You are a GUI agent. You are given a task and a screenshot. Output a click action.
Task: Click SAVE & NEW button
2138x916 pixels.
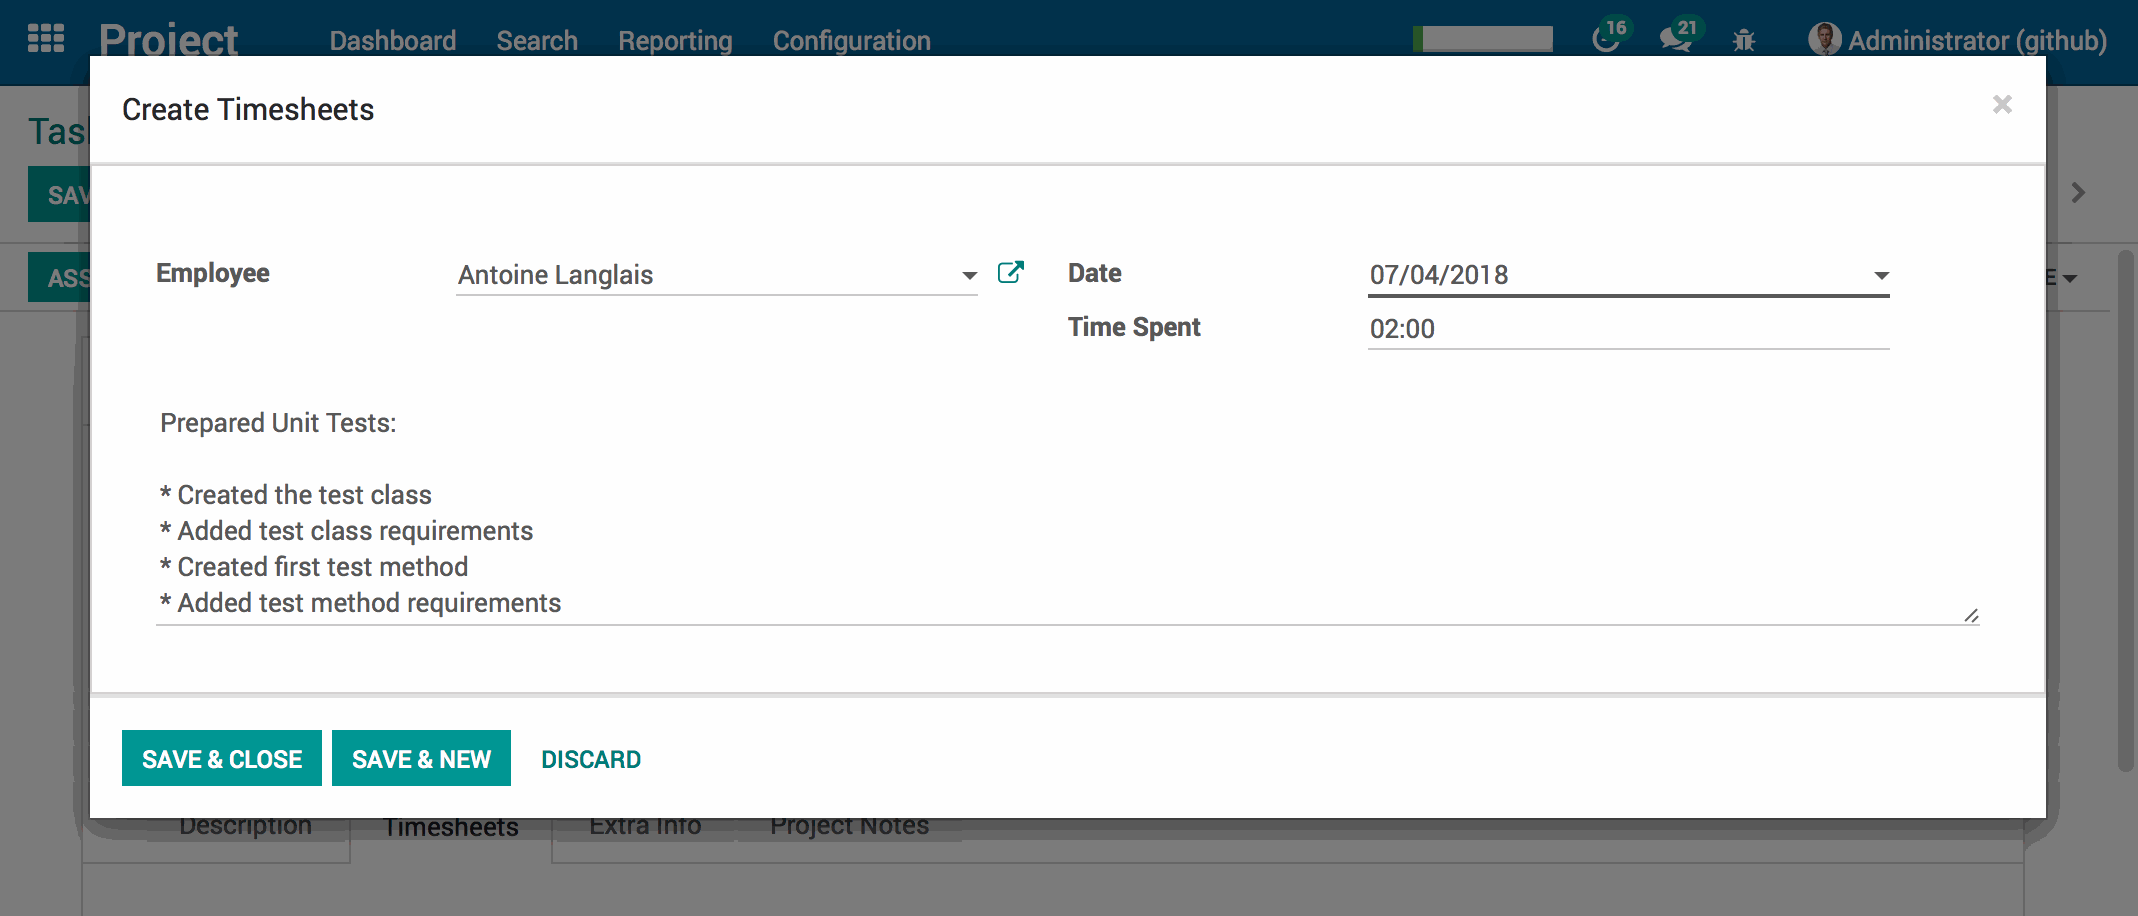[421, 758]
